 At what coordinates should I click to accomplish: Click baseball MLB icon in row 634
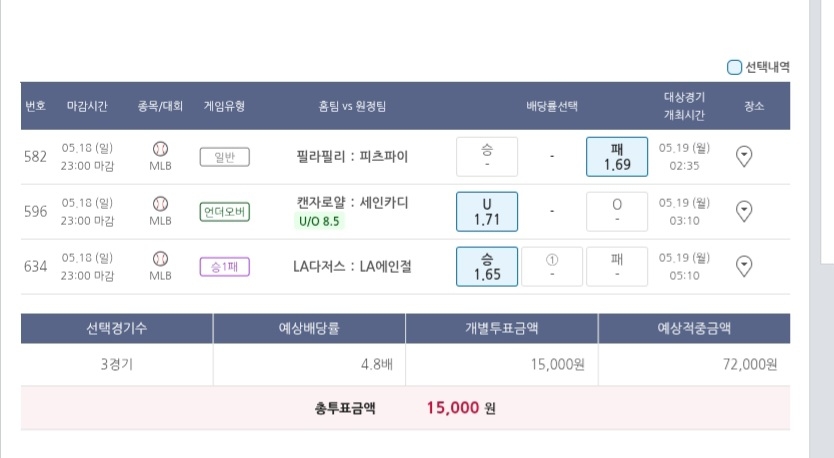pyautogui.click(x=160, y=259)
